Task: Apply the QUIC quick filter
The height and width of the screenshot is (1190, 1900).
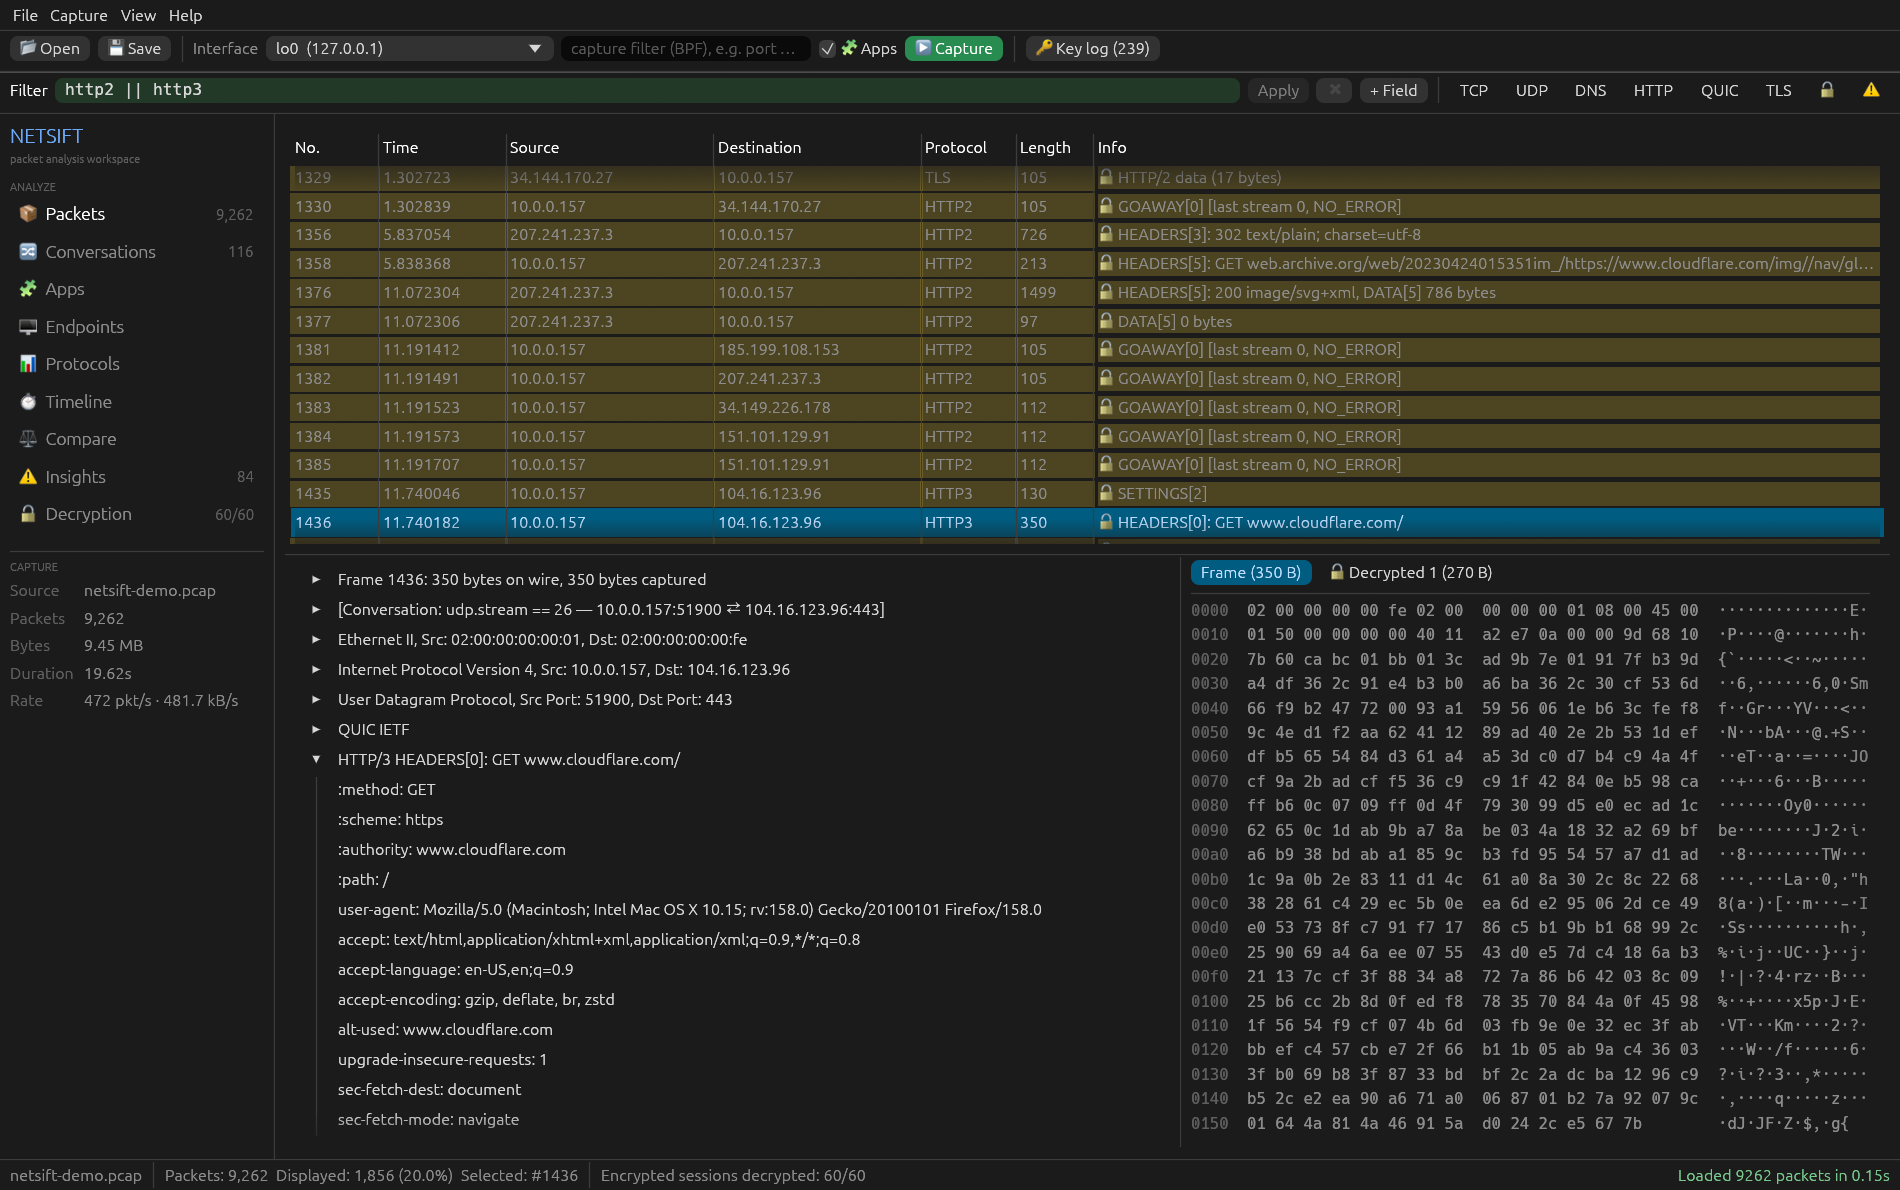Action: pos(1719,90)
